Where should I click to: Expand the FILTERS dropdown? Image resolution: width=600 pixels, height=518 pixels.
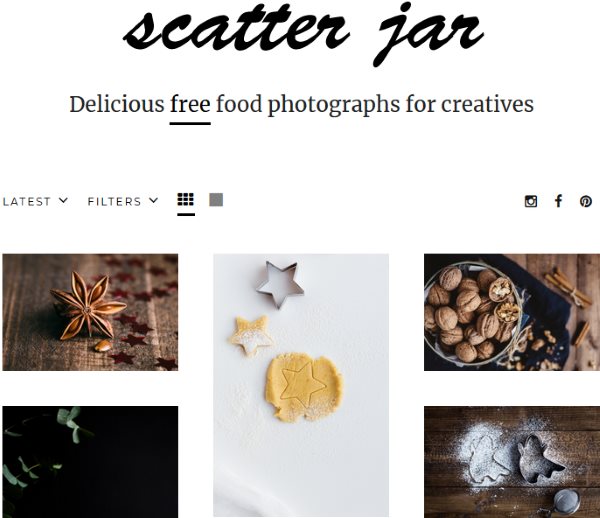pyautogui.click(x=123, y=201)
